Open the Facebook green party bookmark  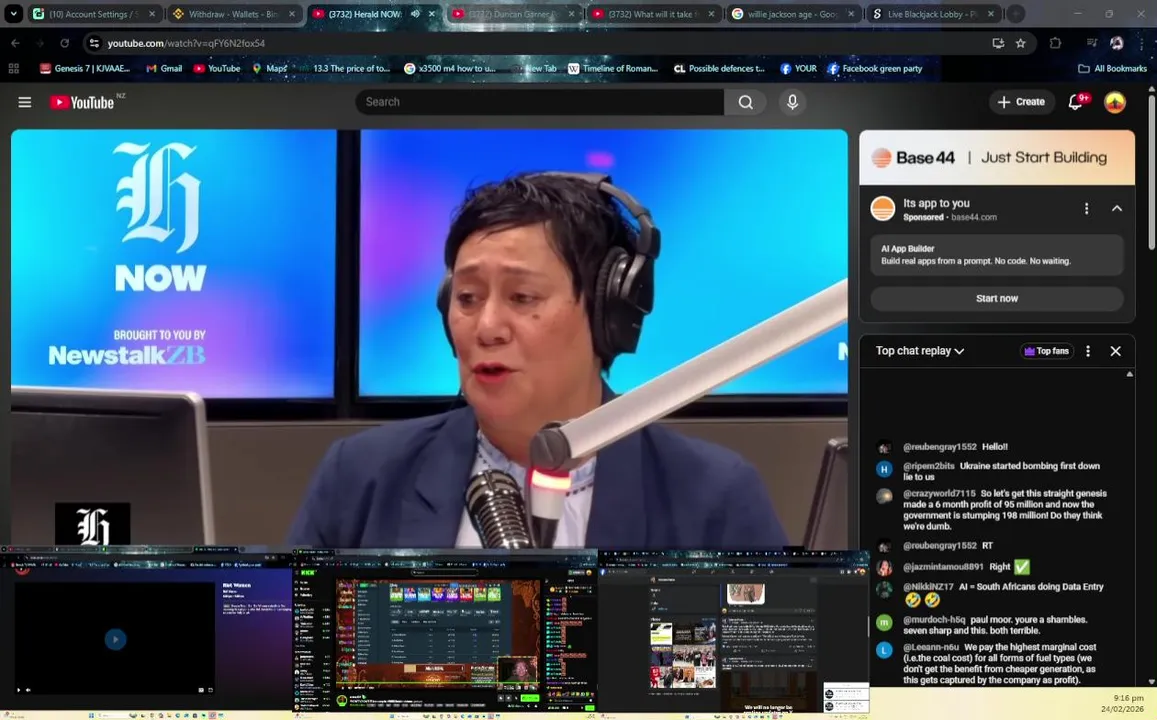tap(874, 69)
